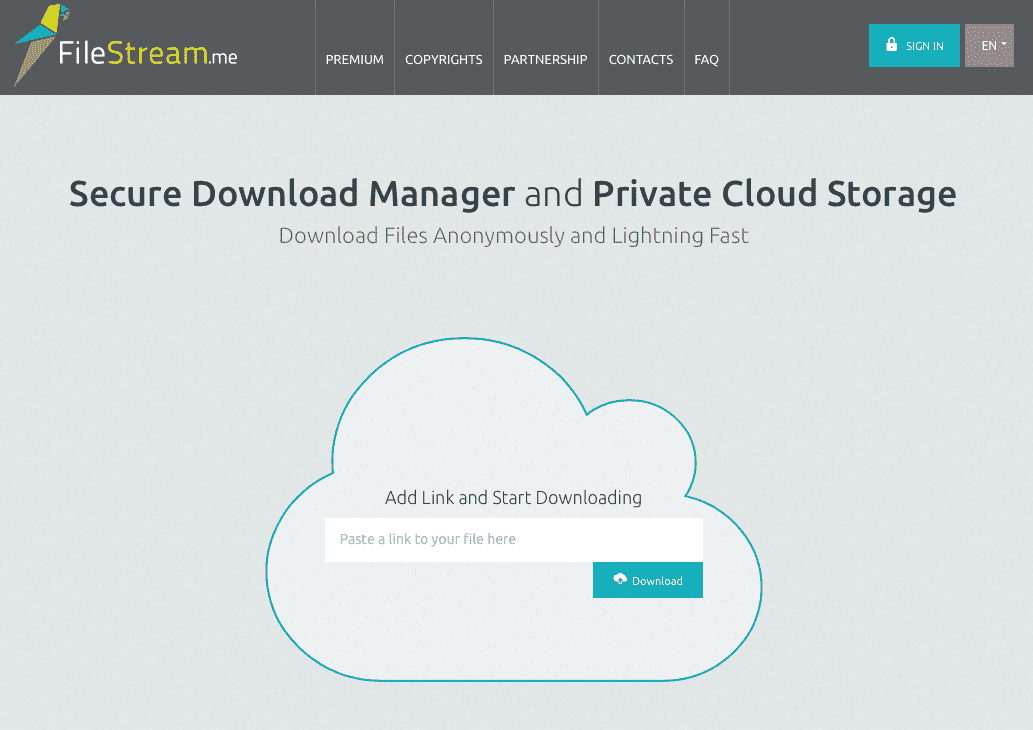Image resolution: width=1033 pixels, height=730 pixels.
Task: Click the 'Add Link and Start Downloading' label
Action: pyautogui.click(x=513, y=497)
